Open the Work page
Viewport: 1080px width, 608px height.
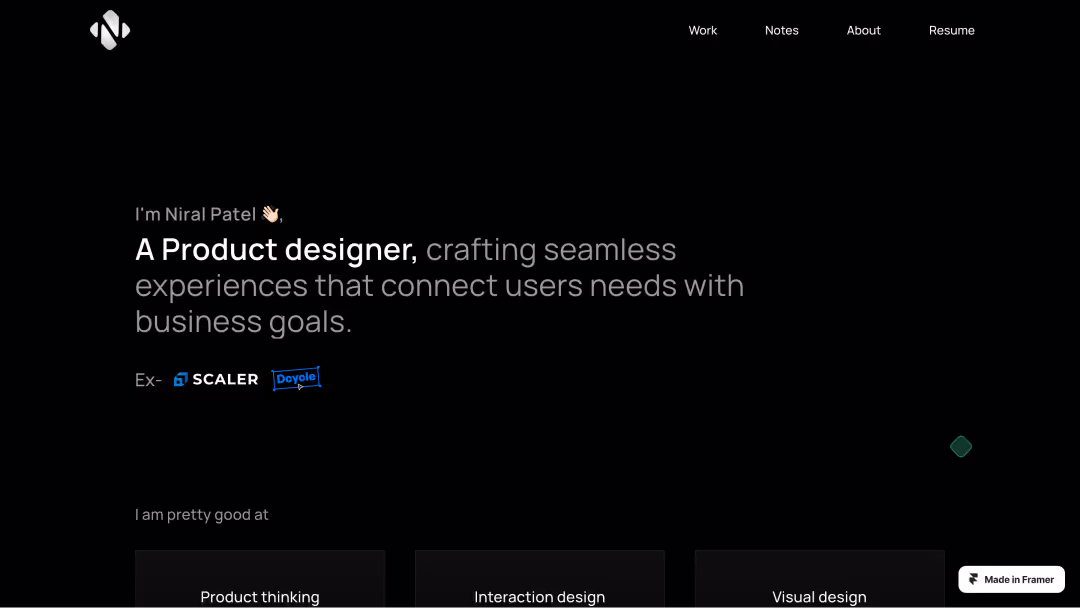point(702,30)
